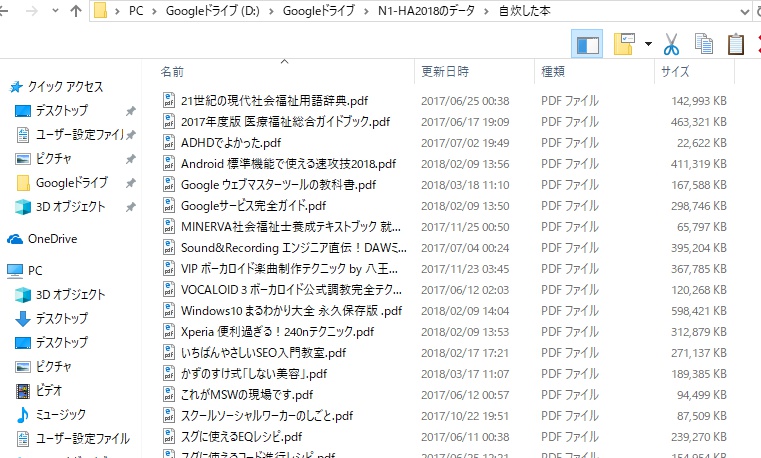This screenshot has width=761, height=458.
Task: Select N1-HA2018のデータ breadcrumb segment
Action: click(x=426, y=11)
